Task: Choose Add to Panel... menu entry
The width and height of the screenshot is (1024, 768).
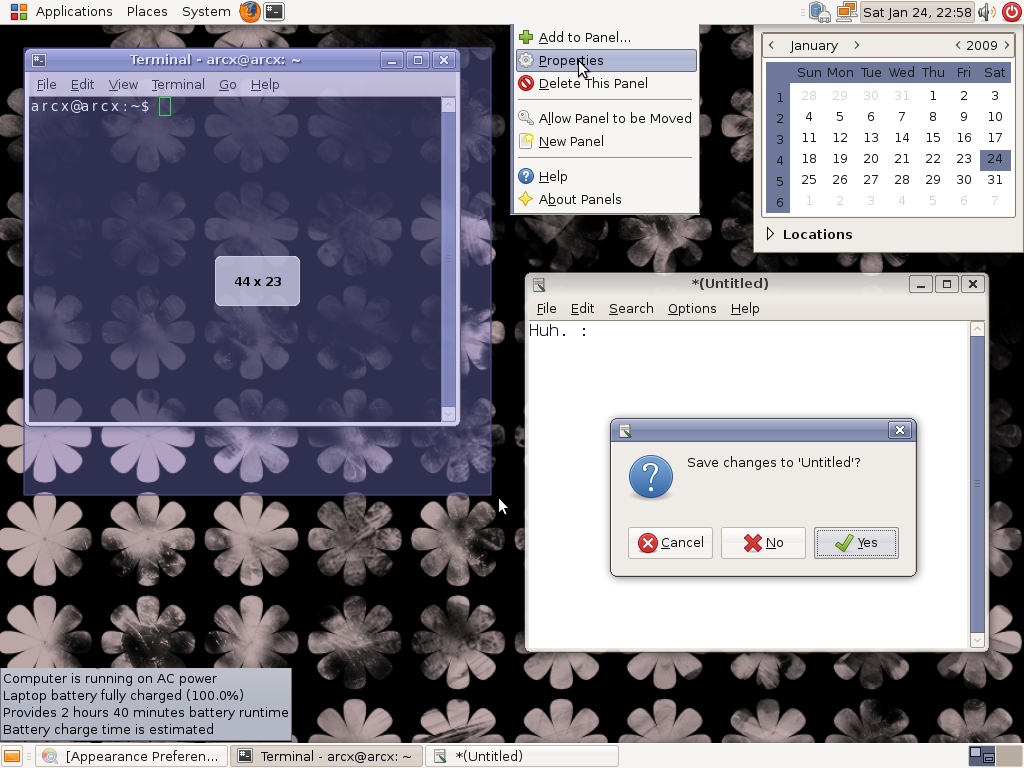Action: (x=607, y=37)
